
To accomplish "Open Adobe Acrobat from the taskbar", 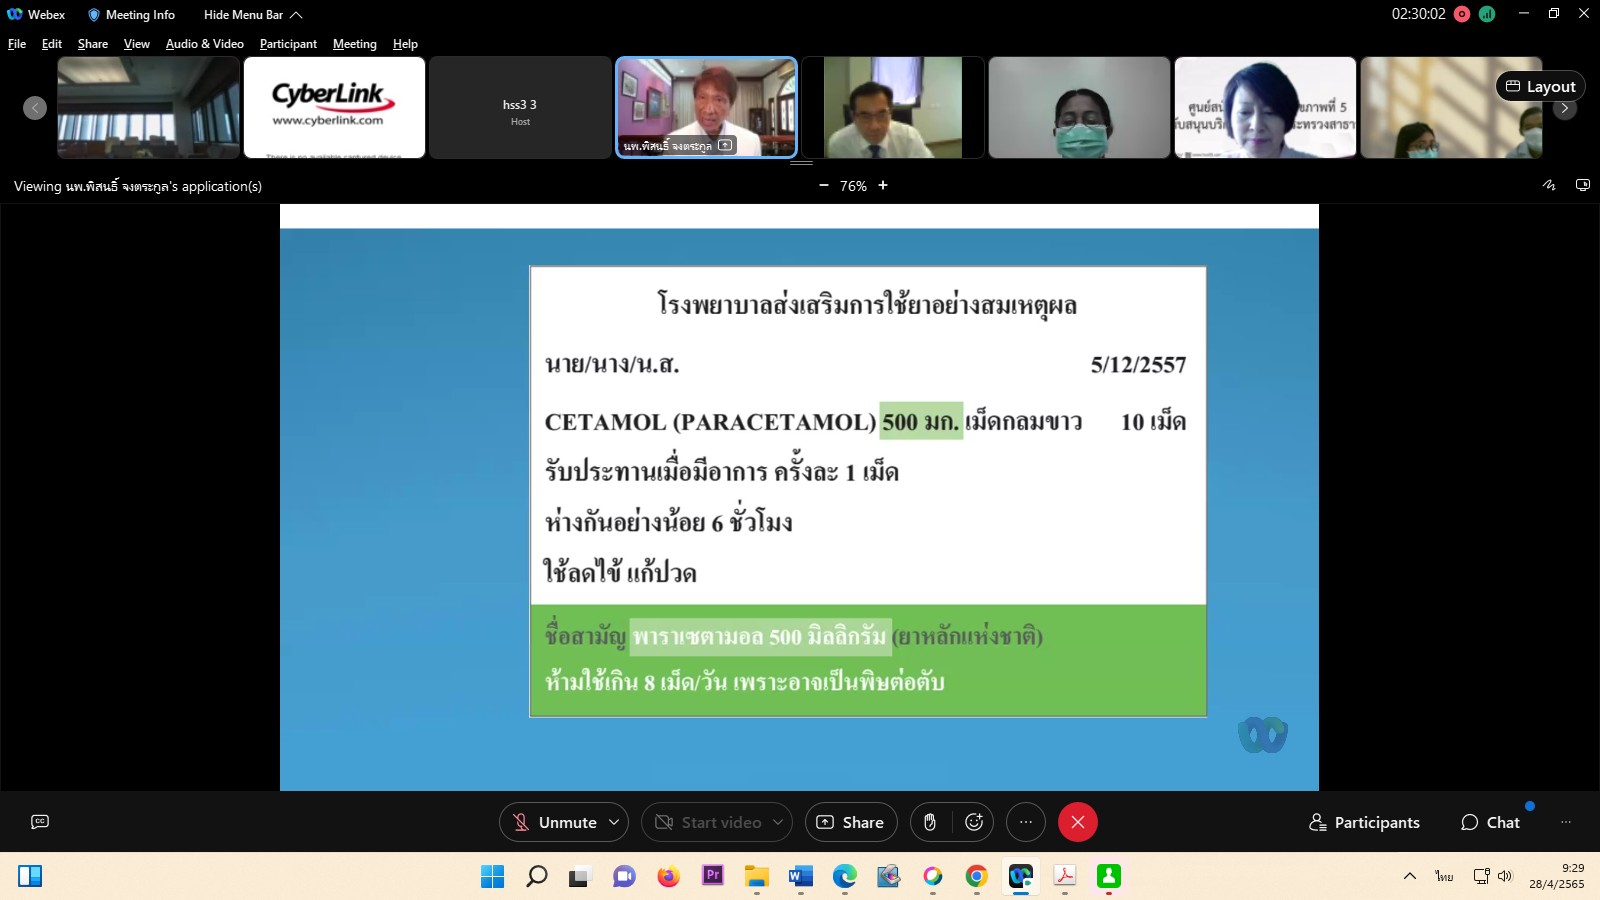I will tap(1064, 877).
